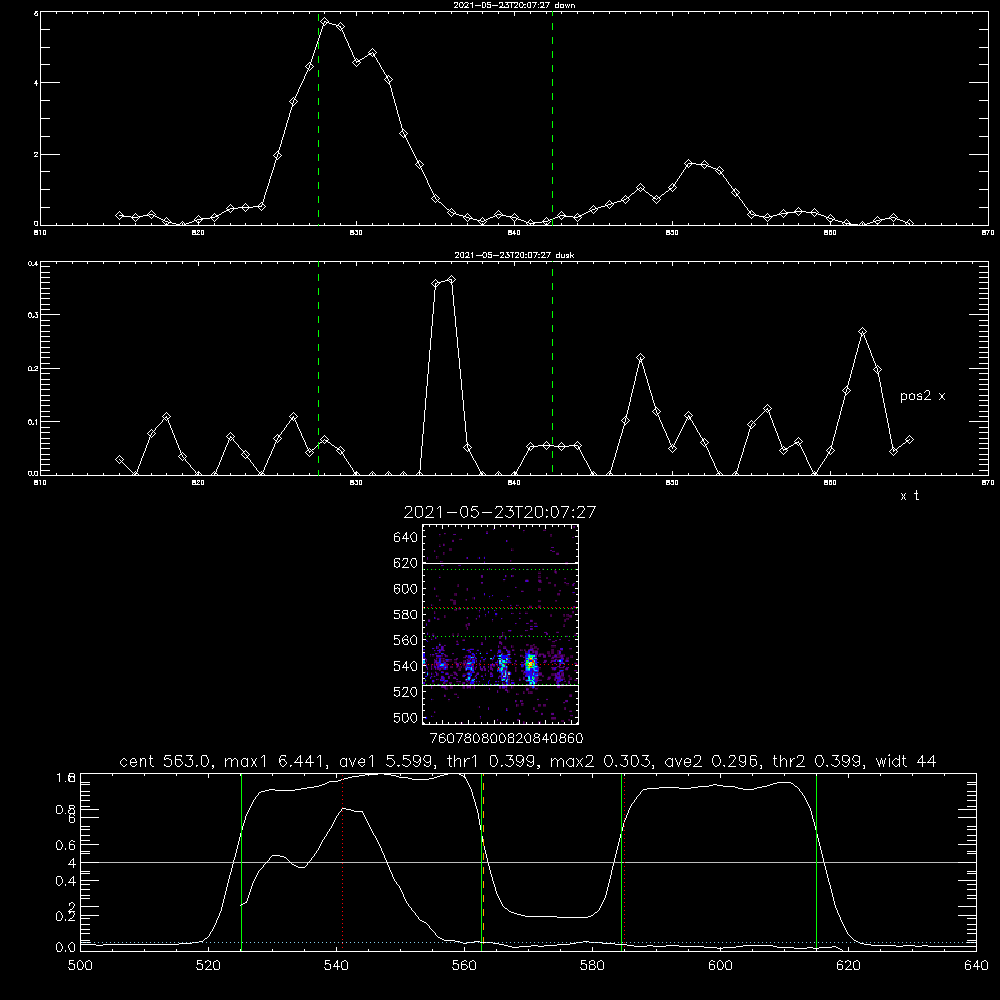Click the '500' label on bottom plot x-axis
The height and width of the screenshot is (1000, 1000).
click(x=80, y=966)
